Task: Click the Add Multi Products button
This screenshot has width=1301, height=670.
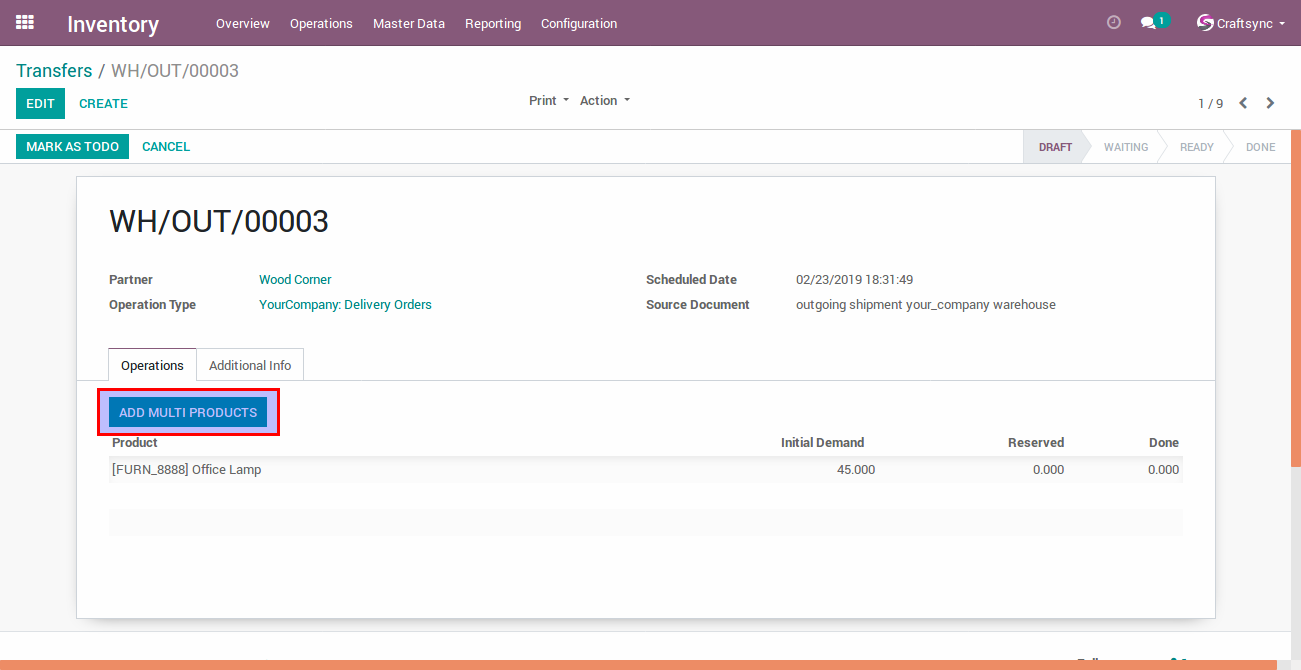Action: coord(188,412)
